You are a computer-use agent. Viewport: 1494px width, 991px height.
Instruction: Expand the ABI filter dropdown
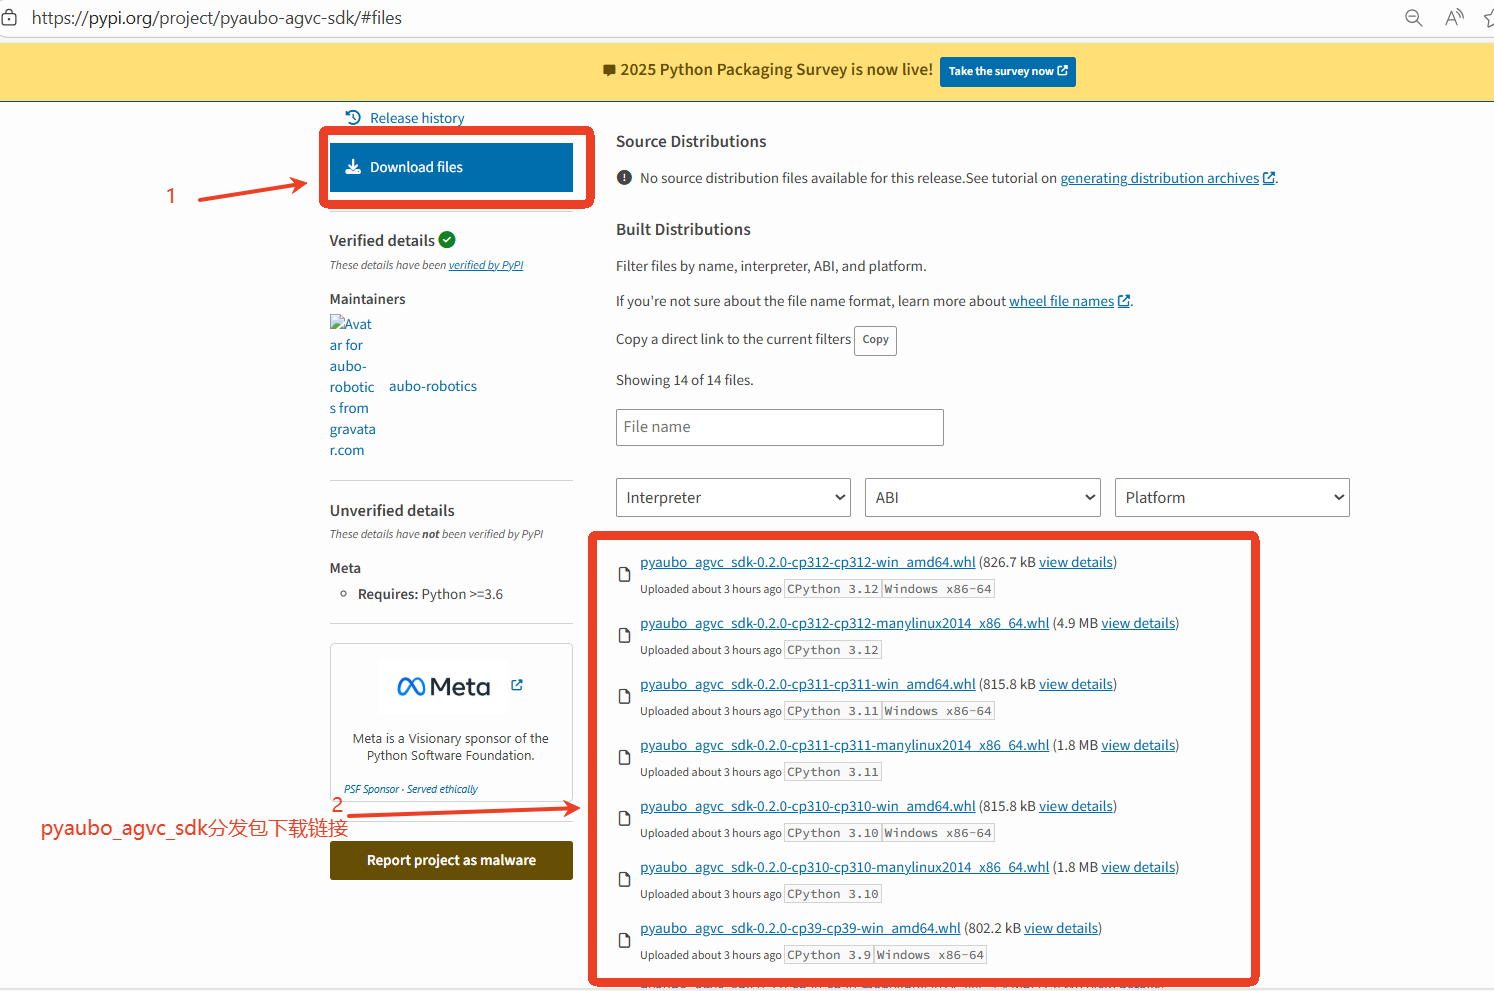pos(982,498)
